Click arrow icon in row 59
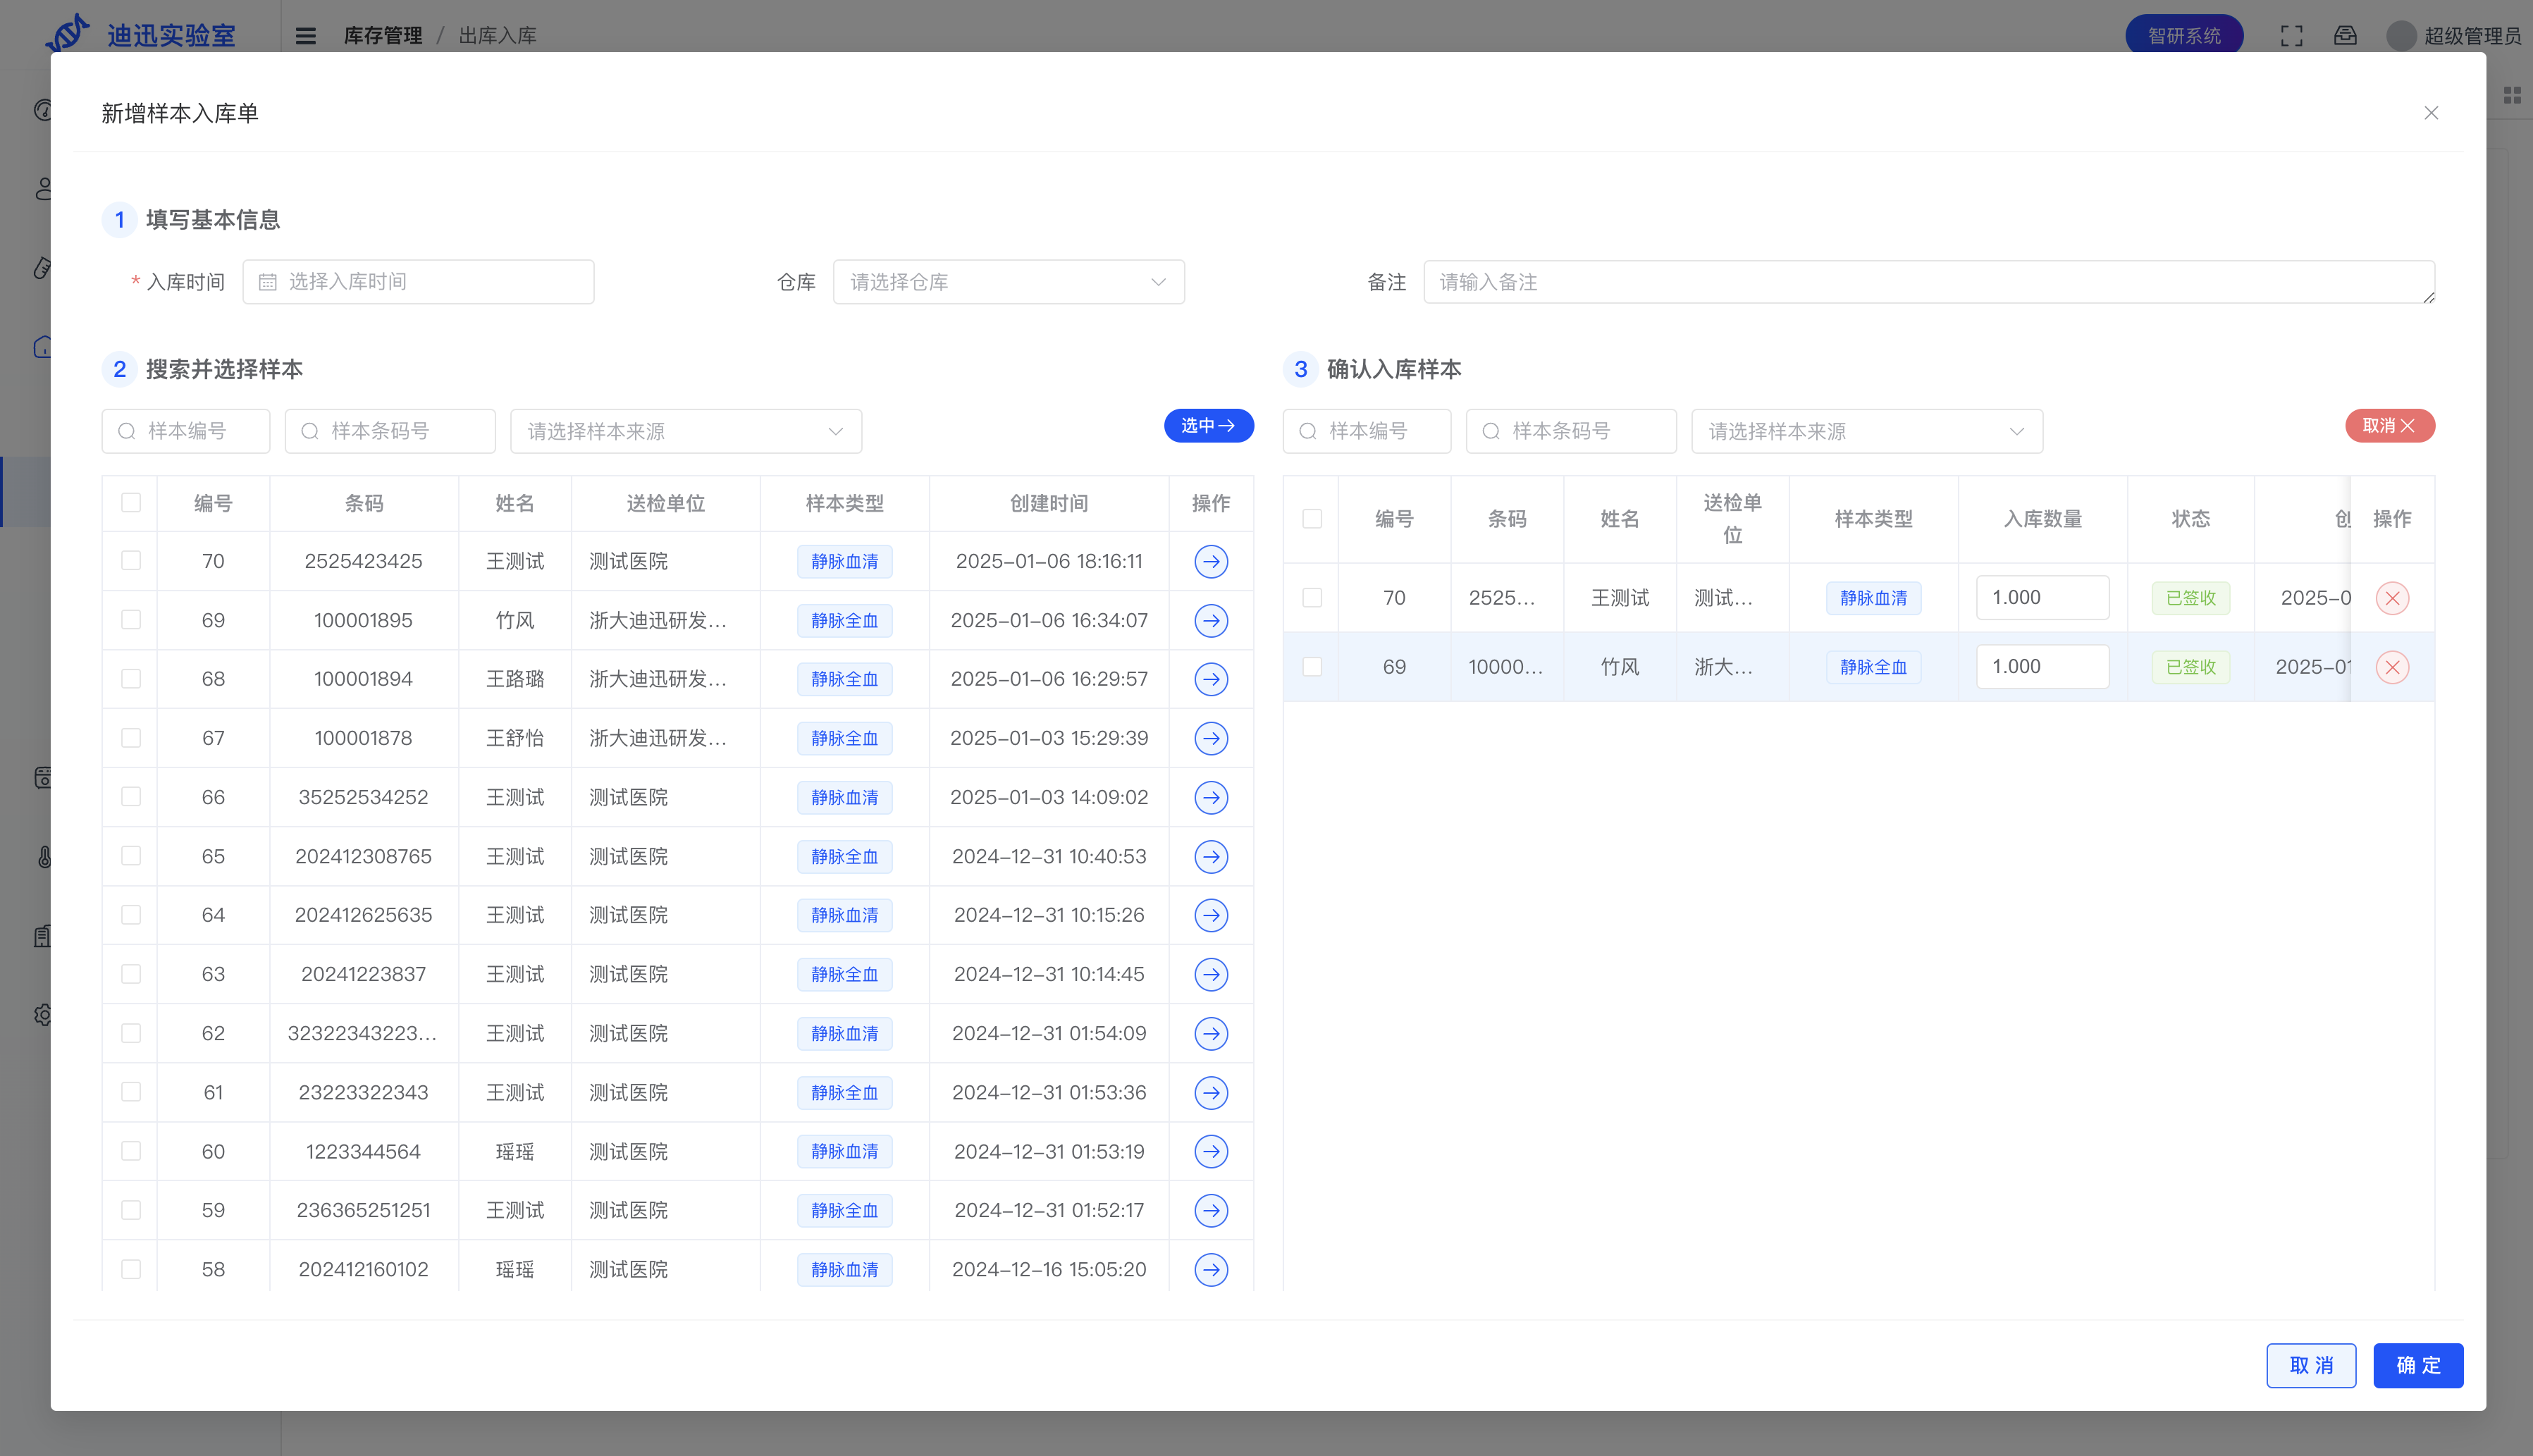 point(1211,1210)
